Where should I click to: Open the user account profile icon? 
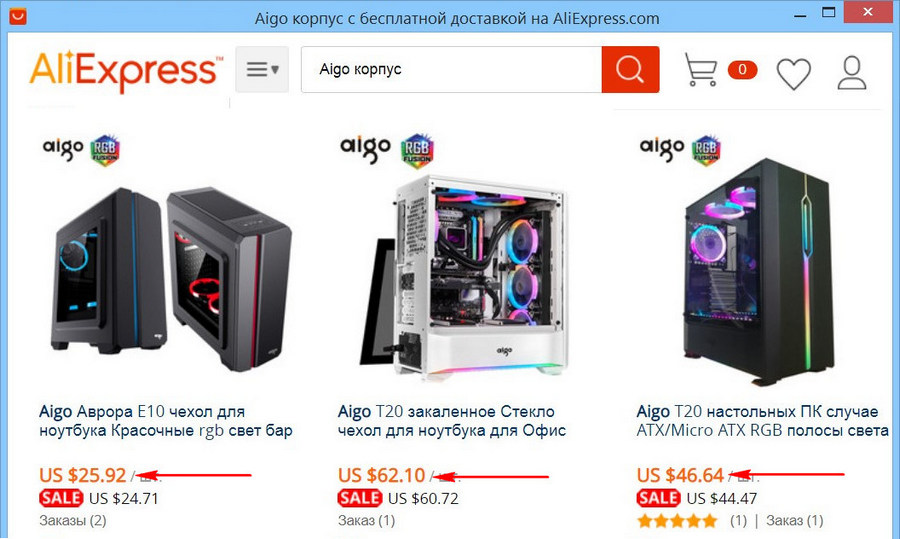coord(852,72)
